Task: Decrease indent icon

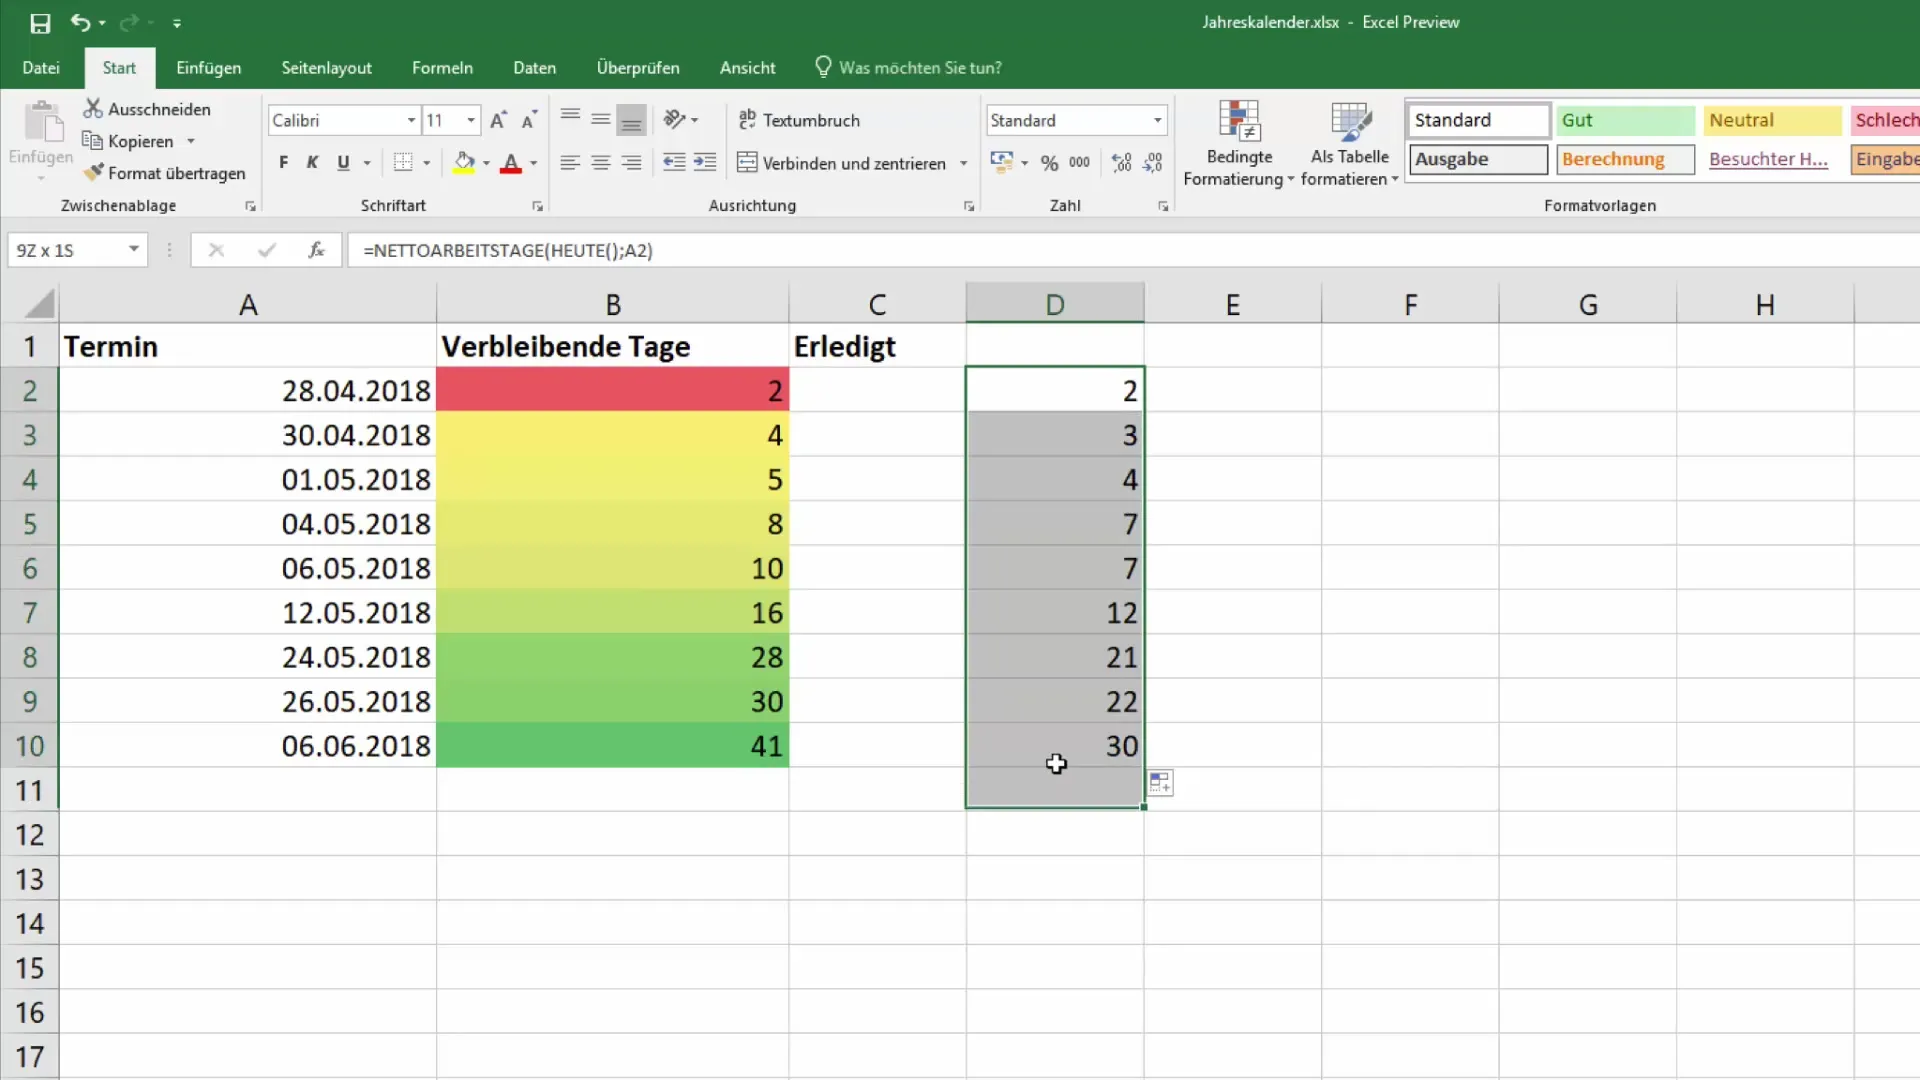Action: (x=675, y=162)
